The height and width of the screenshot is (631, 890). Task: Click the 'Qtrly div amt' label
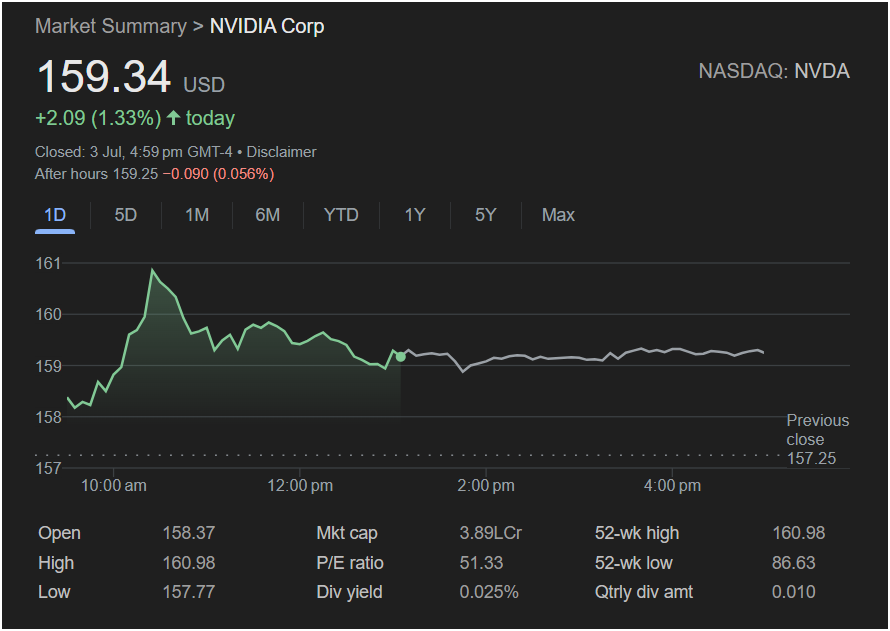644,592
